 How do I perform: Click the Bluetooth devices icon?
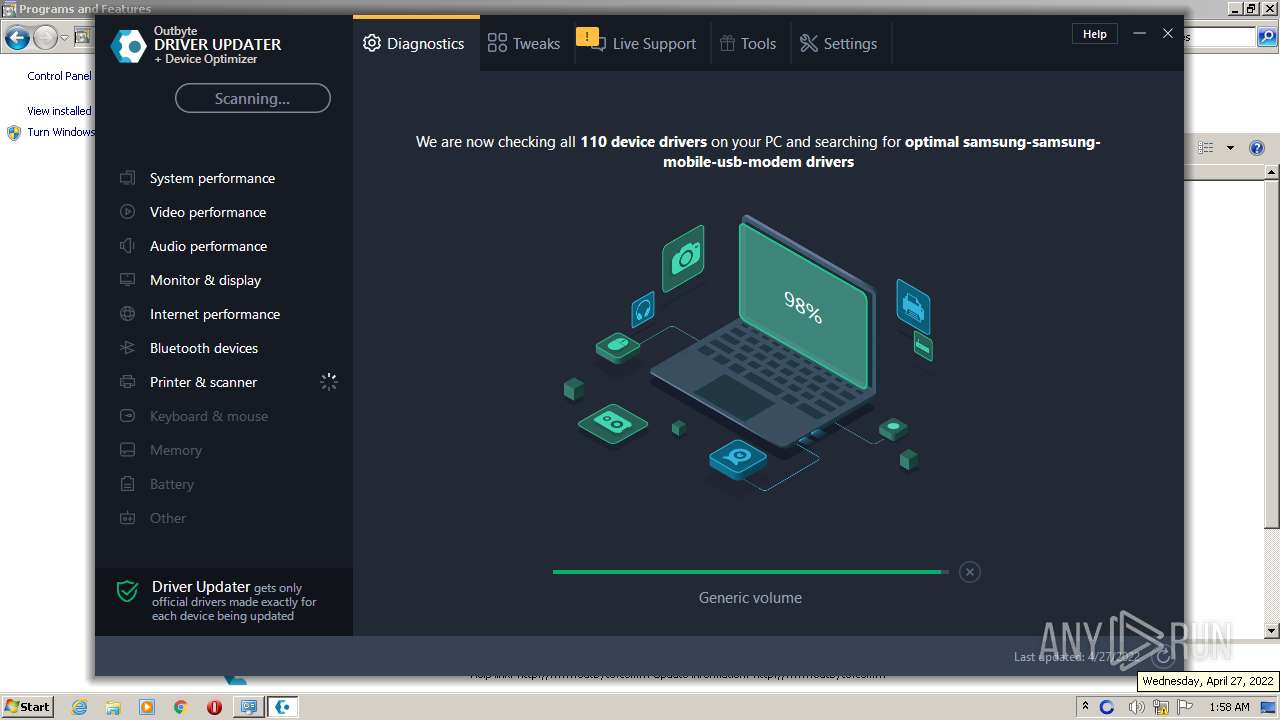127,348
